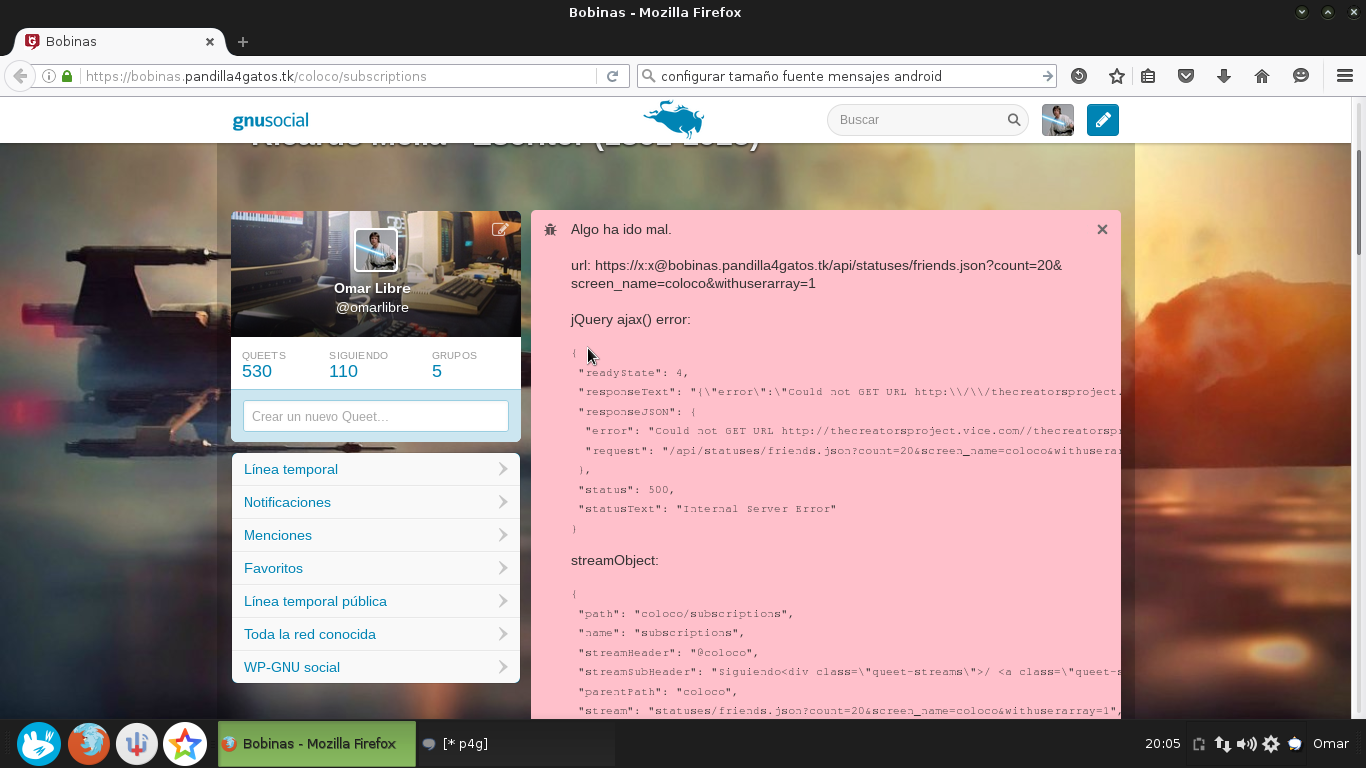Image resolution: width=1366 pixels, height=768 pixels.
Task: Expand Notificaciones chevron
Action: pos(502,502)
